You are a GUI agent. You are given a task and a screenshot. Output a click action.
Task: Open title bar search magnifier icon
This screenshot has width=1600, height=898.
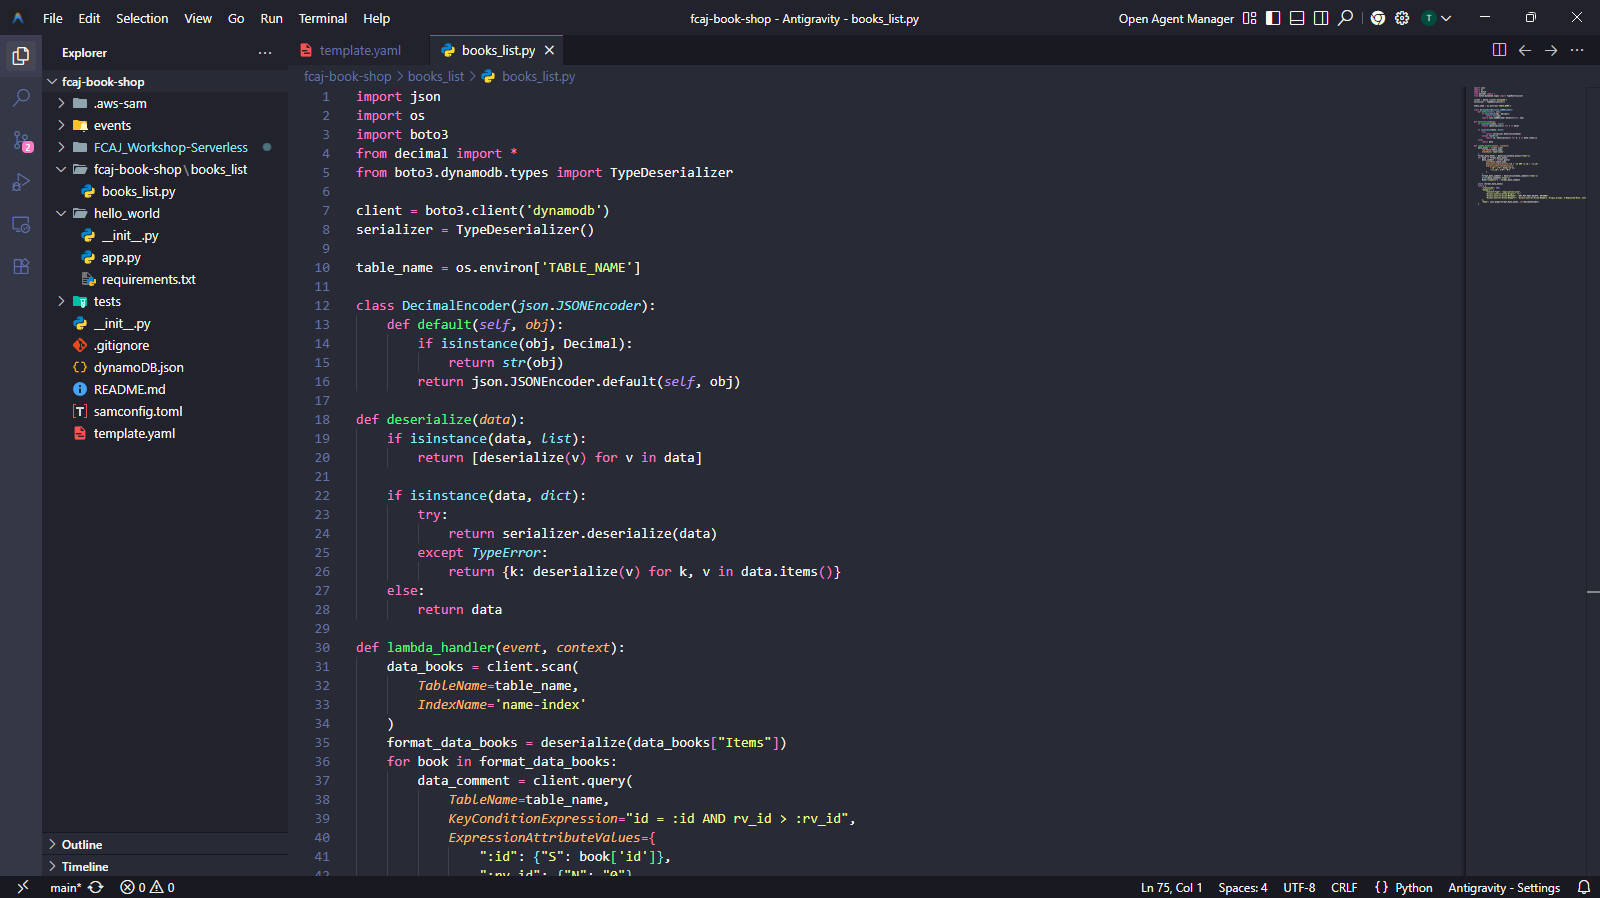coord(1346,18)
